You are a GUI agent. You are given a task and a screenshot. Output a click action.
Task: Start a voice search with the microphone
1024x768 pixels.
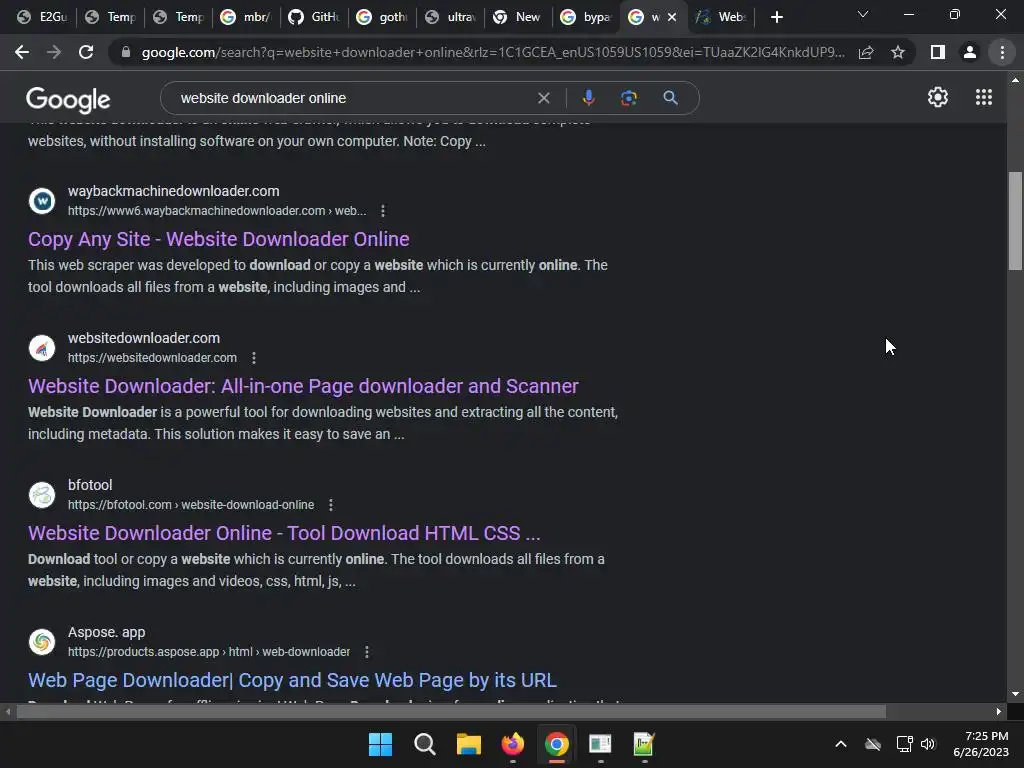(588, 98)
